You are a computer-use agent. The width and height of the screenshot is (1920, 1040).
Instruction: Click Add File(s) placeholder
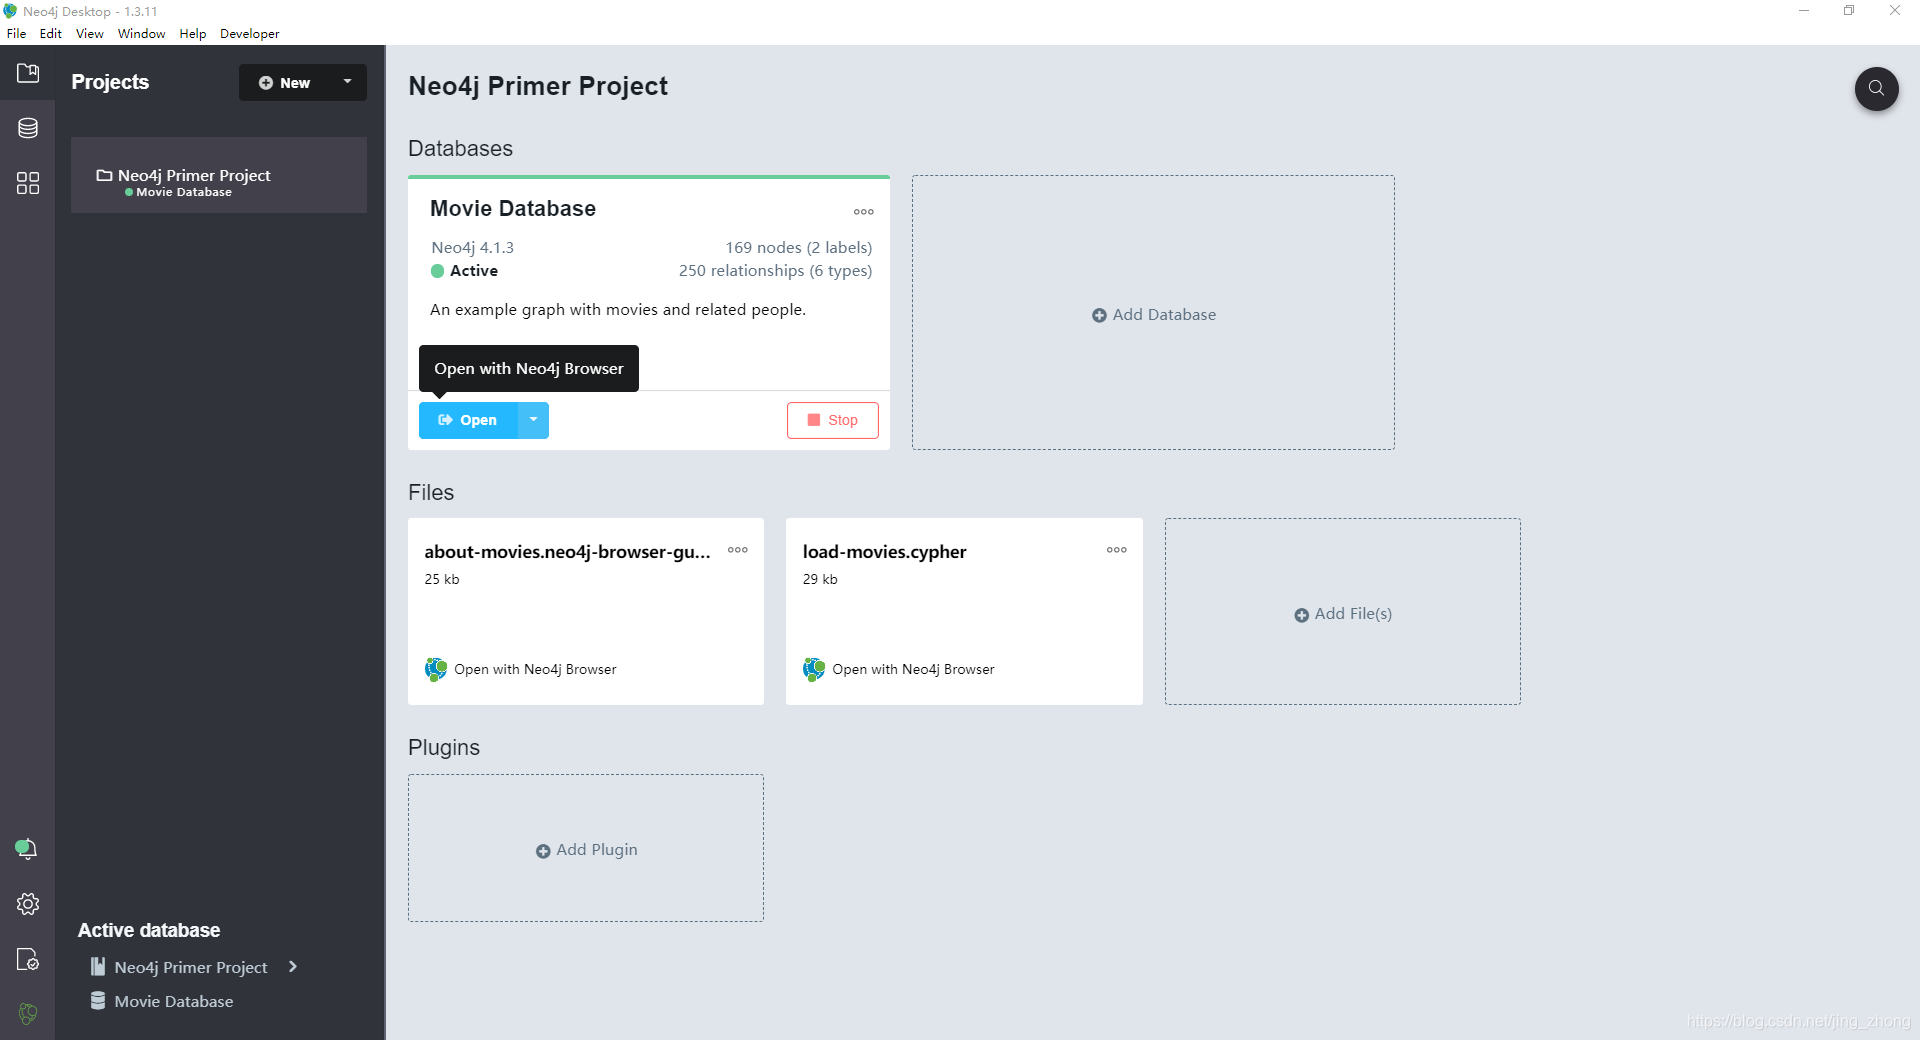1343,611
